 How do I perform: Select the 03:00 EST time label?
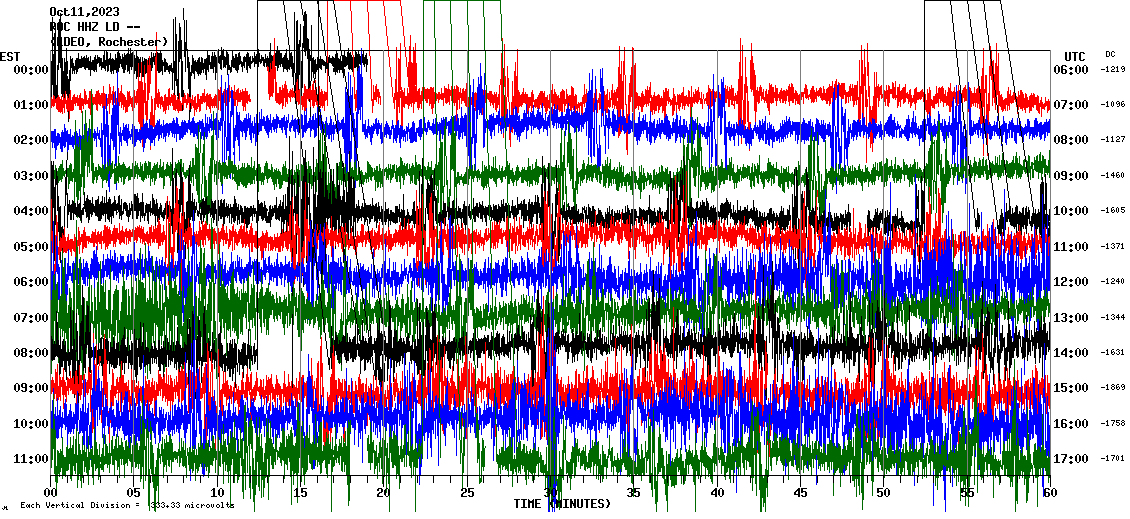31,175
